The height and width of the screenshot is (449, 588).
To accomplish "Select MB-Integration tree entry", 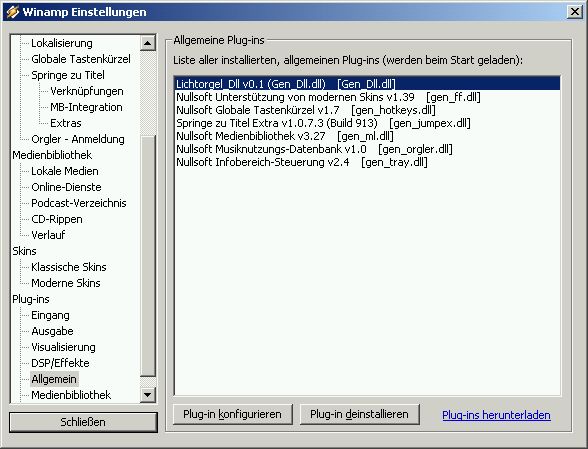I will (x=86, y=107).
